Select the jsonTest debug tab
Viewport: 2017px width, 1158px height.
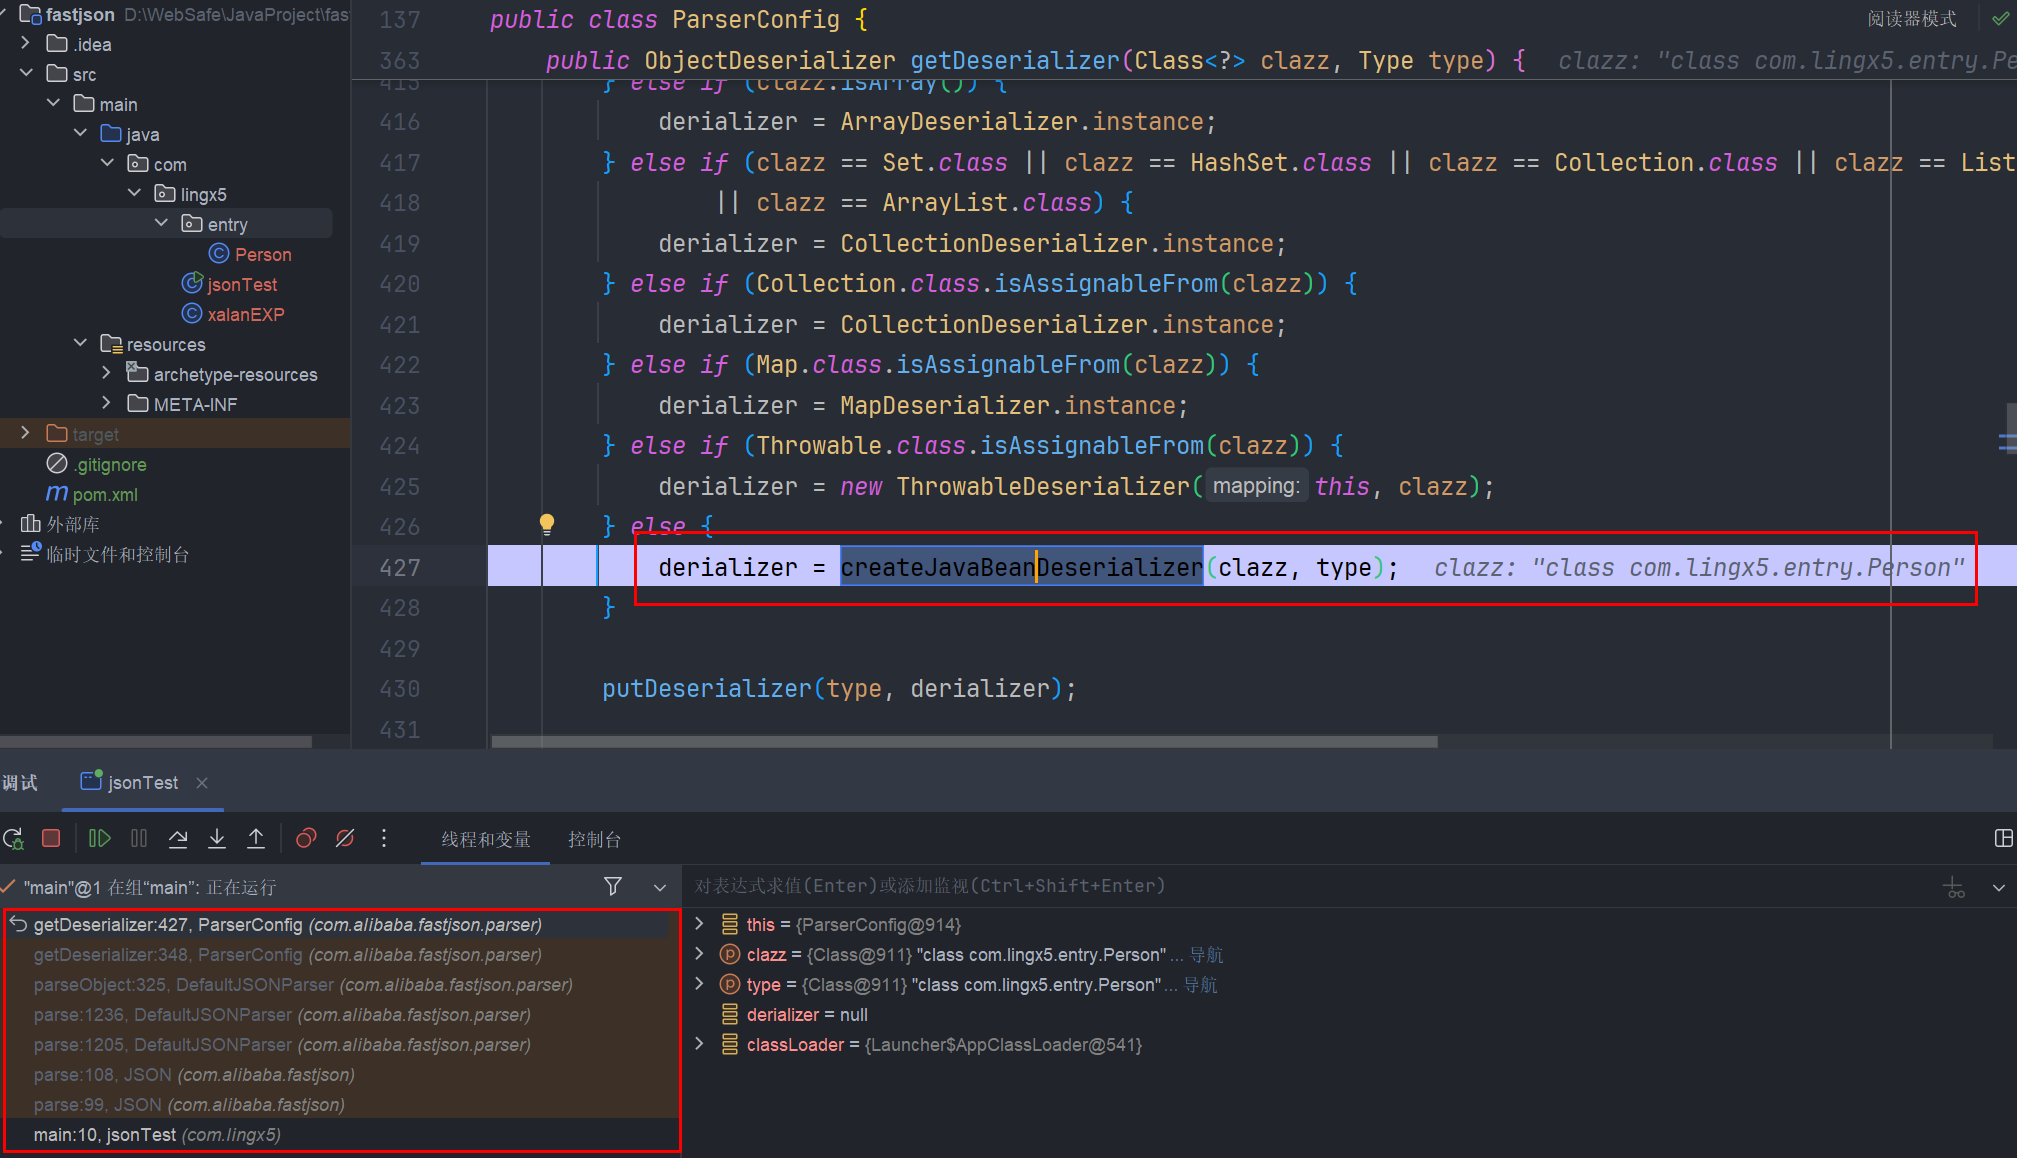tap(142, 782)
